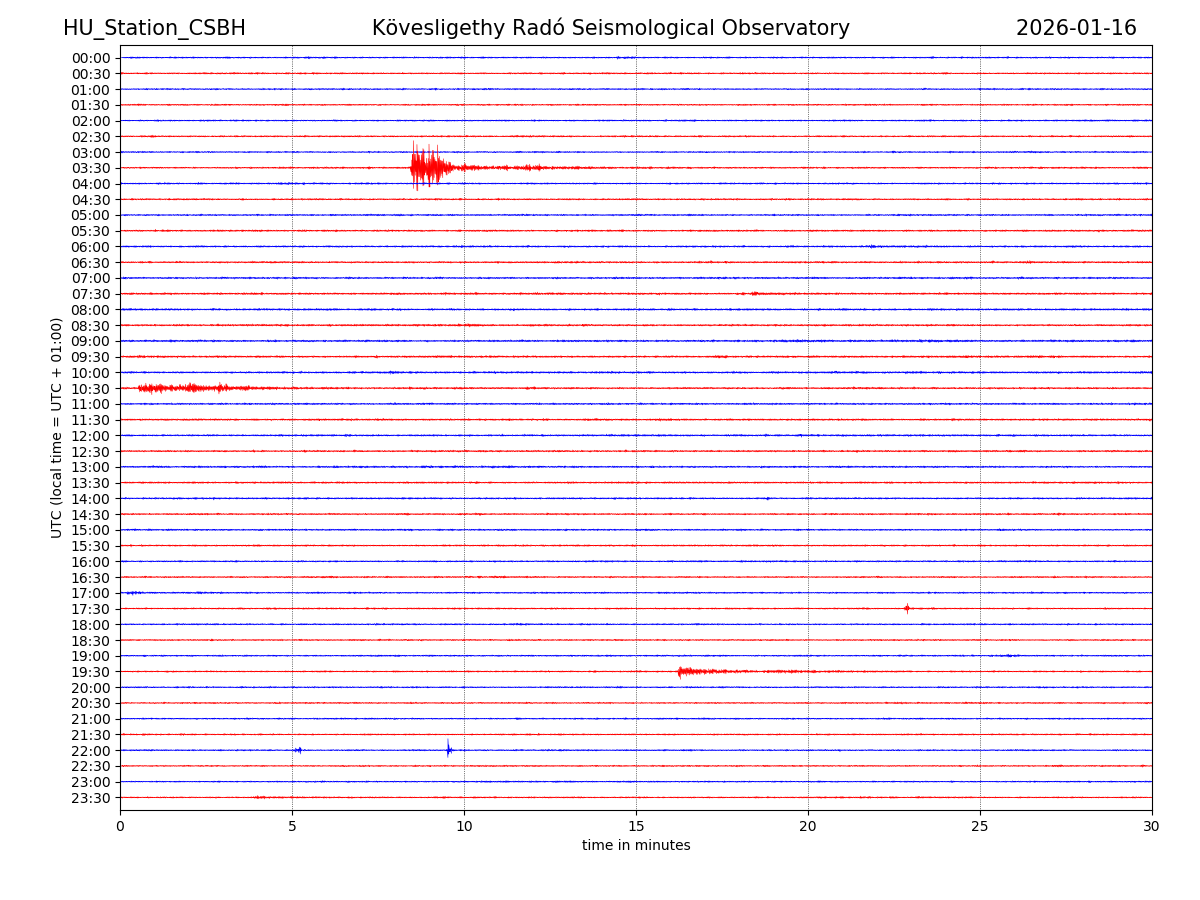
Task: Click the UTC local time y-axis label
Action: tap(57, 427)
